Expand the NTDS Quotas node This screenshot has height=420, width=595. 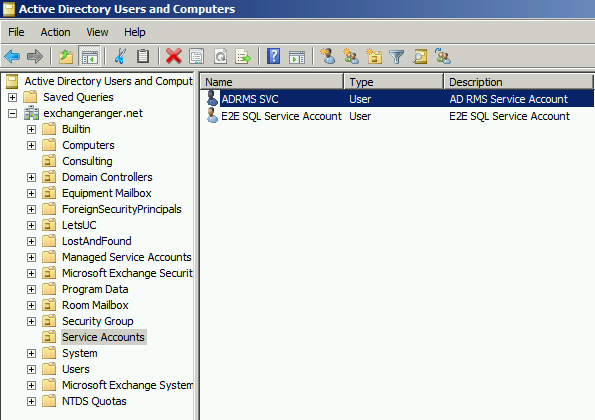tap(31, 401)
